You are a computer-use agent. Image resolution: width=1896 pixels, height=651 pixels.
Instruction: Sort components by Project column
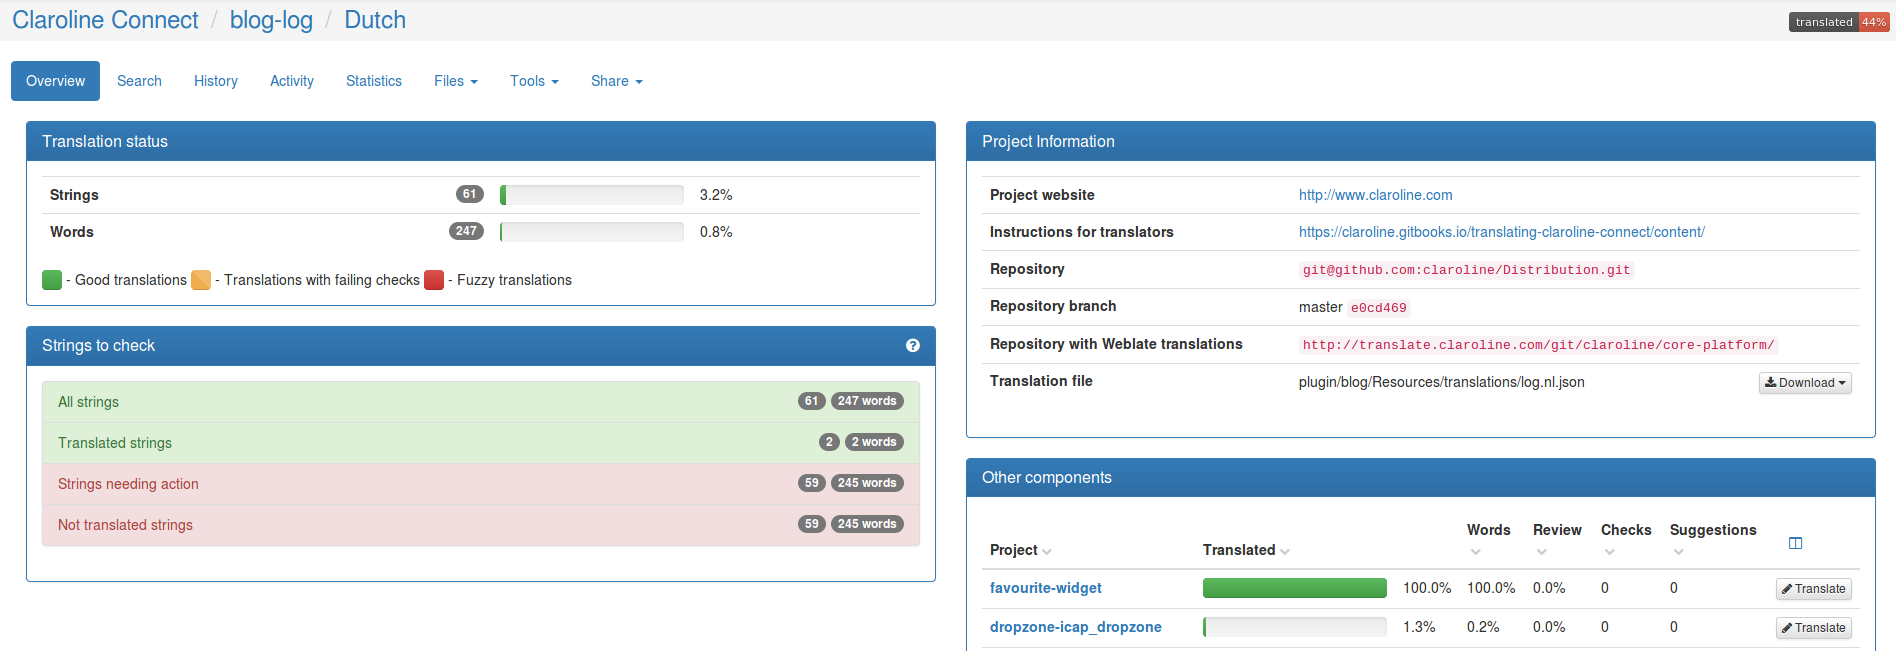pos(1021,550)
